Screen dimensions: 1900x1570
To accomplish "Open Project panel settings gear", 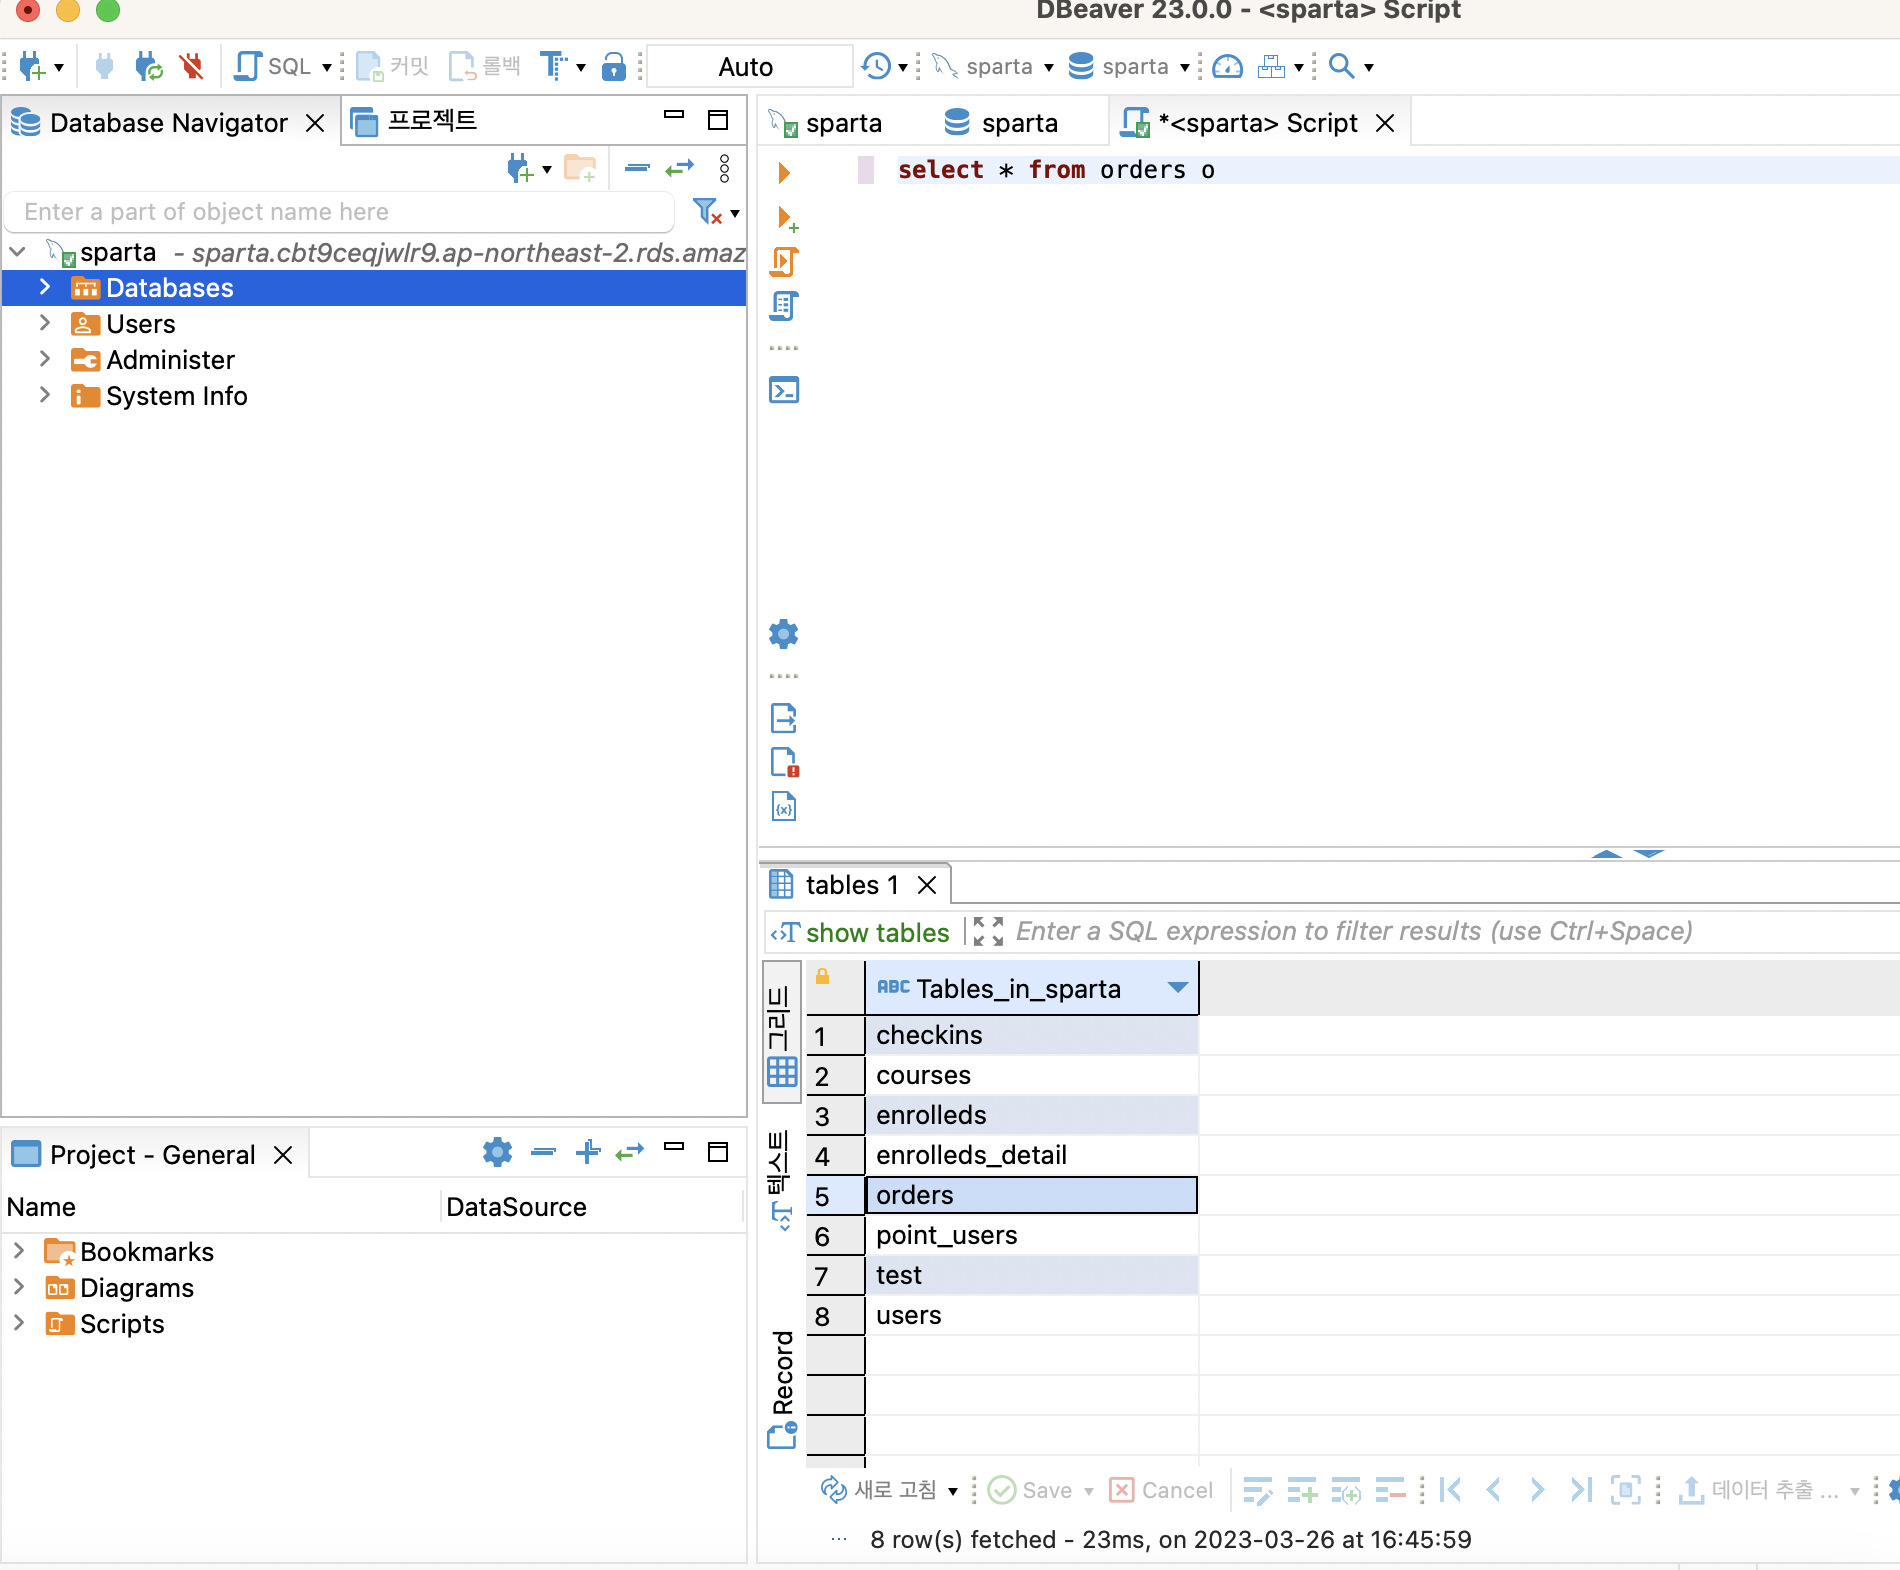I will click(x=497, y=1153).
